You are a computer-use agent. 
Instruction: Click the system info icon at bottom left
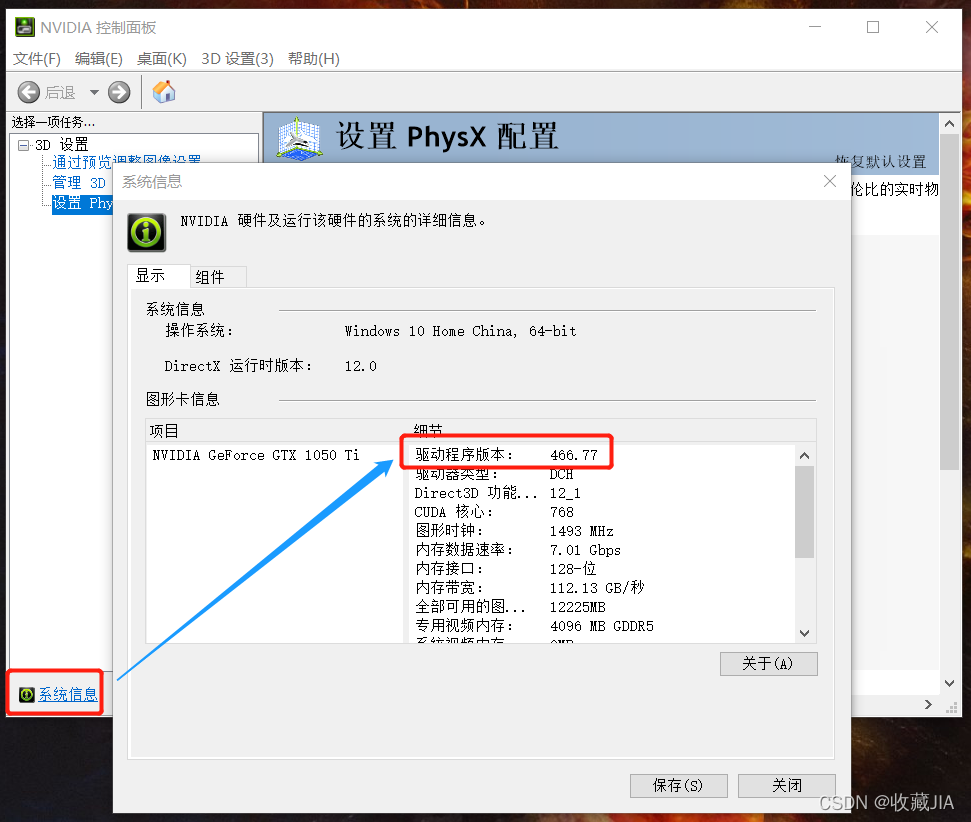[27, 694]
